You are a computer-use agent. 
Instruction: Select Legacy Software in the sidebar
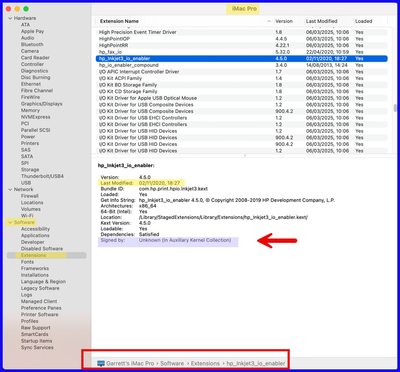pyautogui.click(x=40, y=288)
